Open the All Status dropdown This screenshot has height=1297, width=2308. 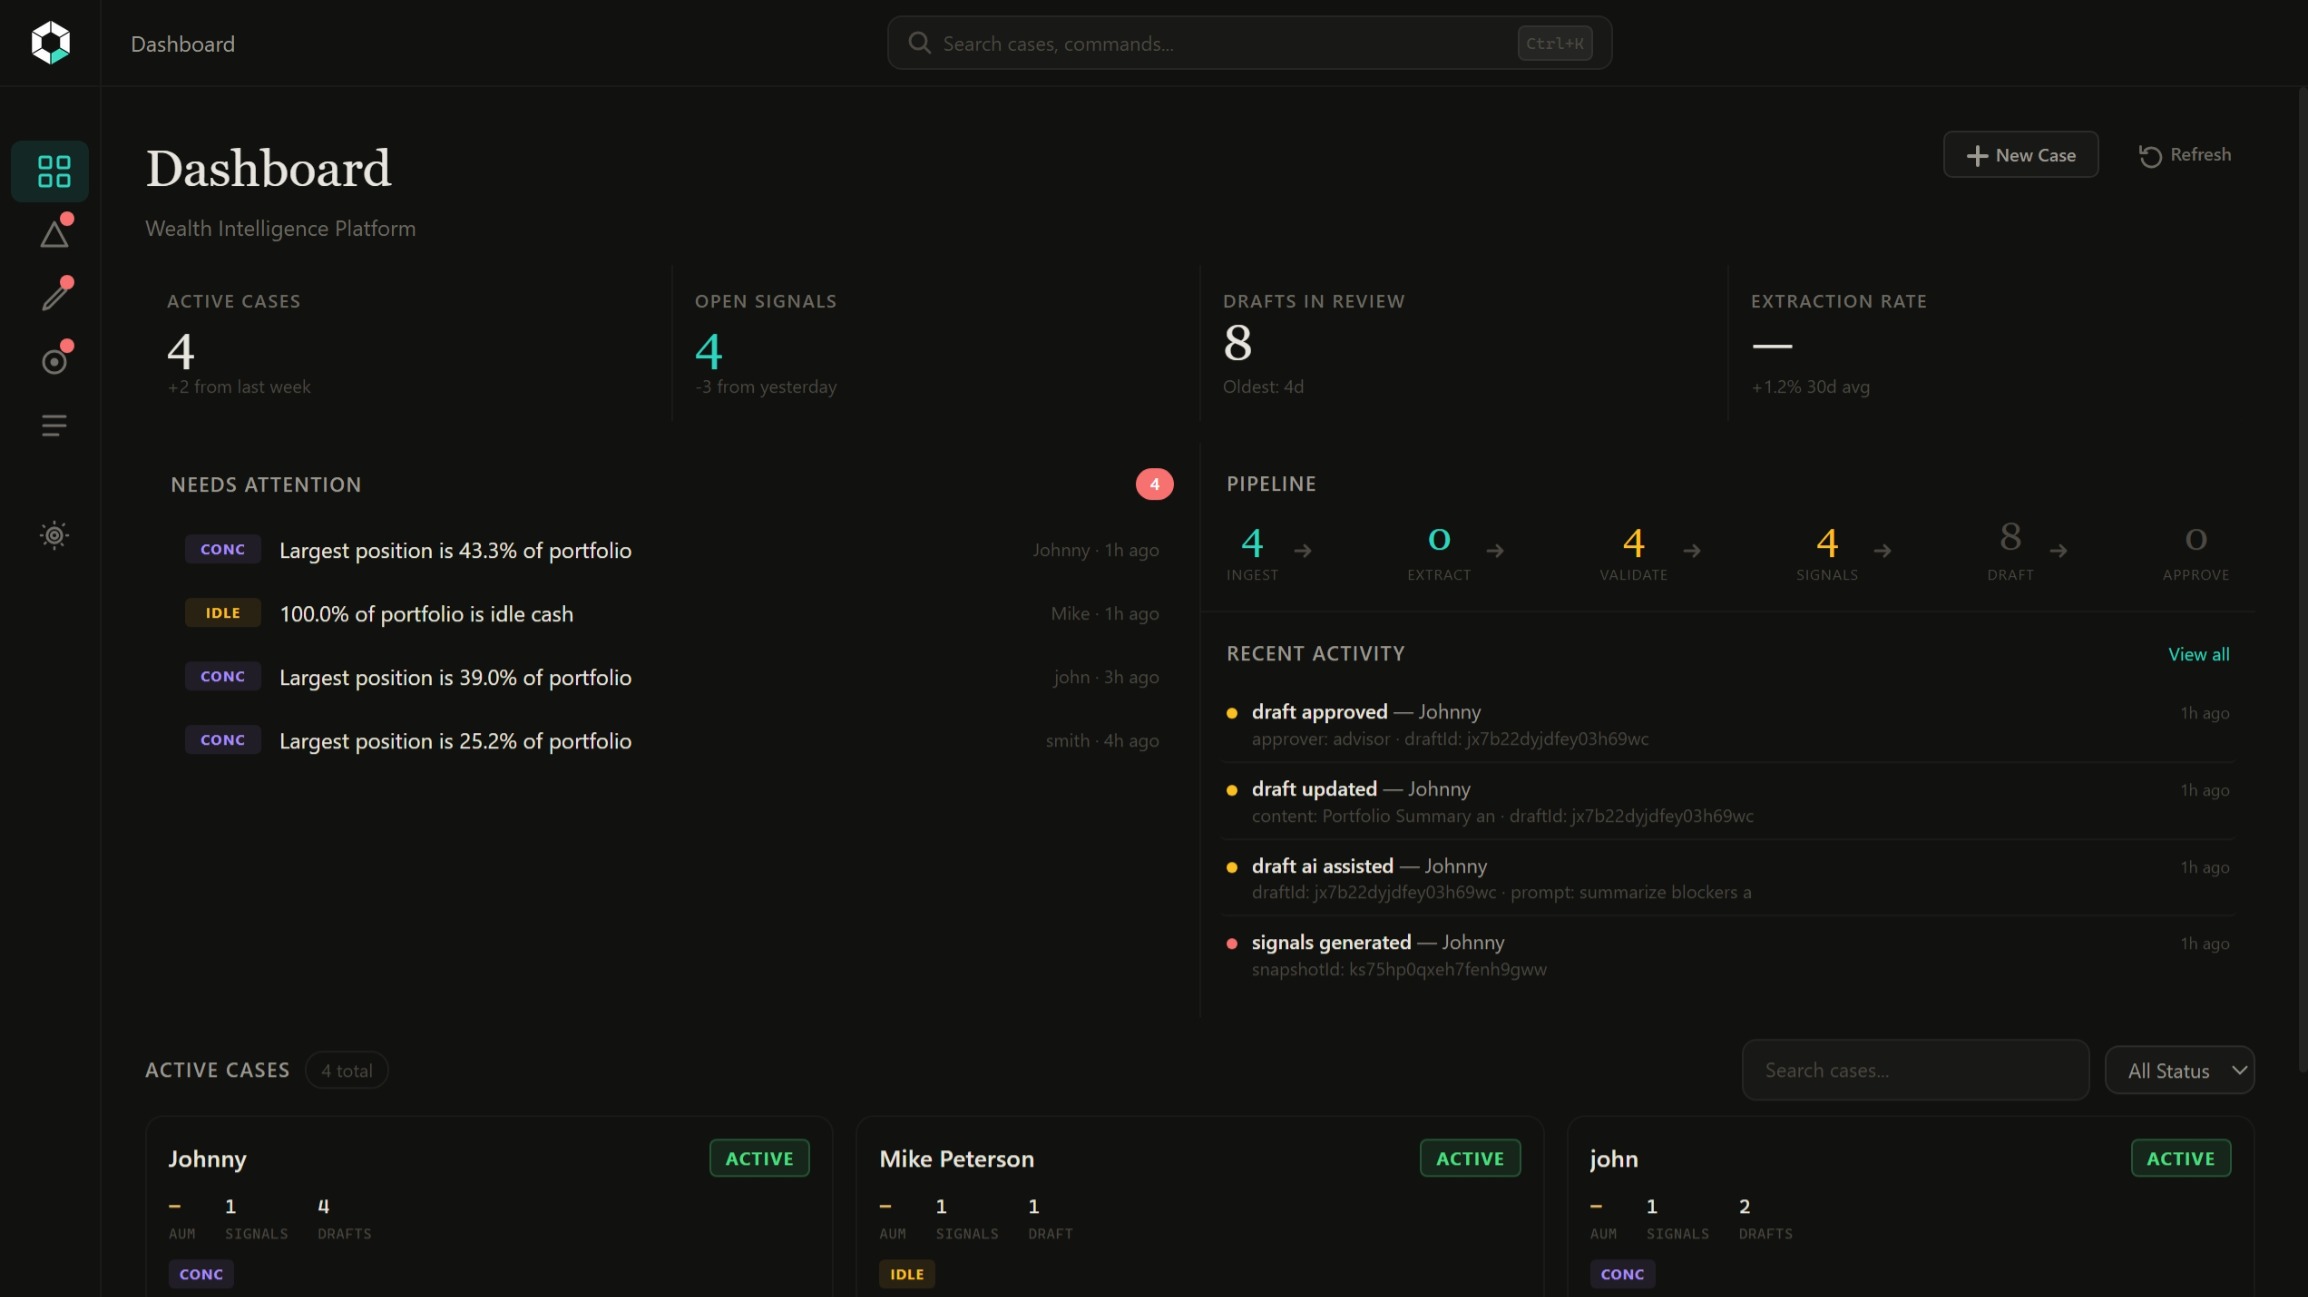pos(2179,1070)
